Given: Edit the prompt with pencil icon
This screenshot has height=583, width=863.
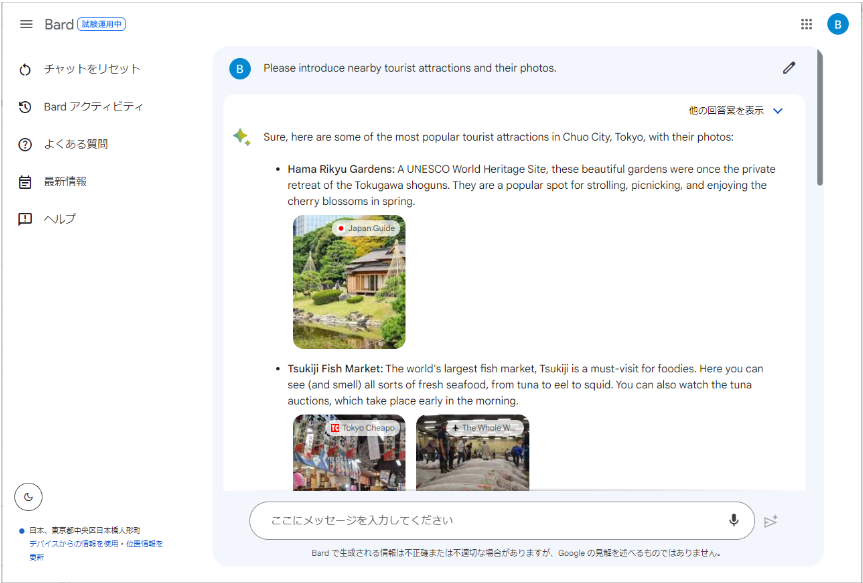Looking at the screenshot, I should (789, 68).
